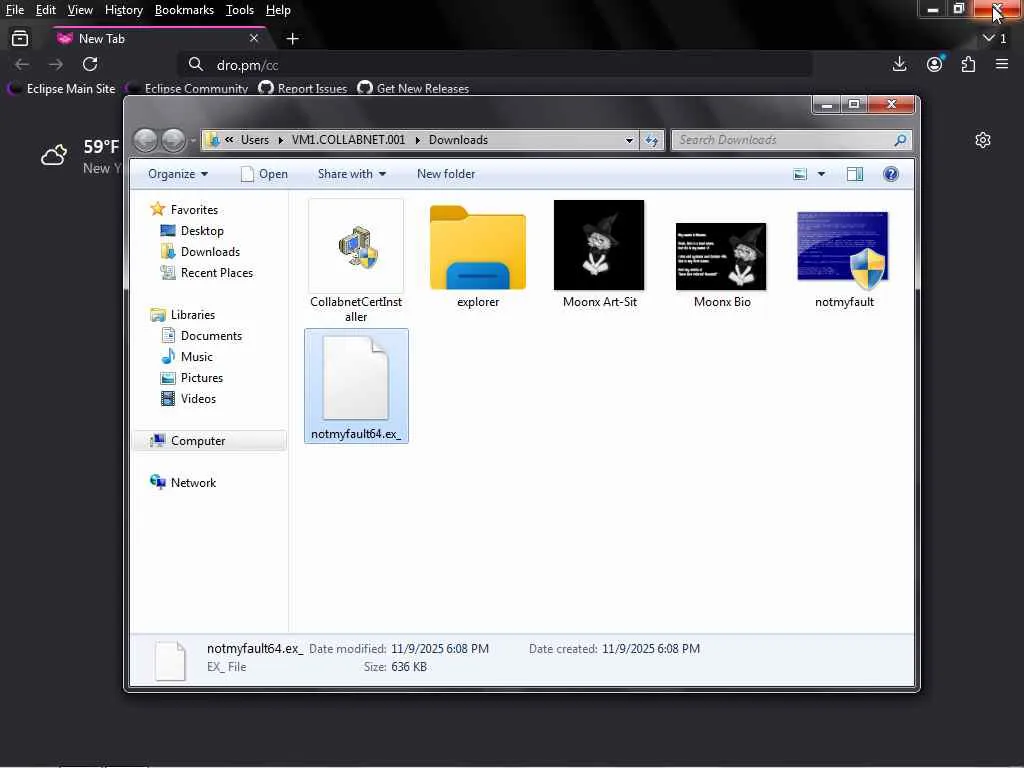Select Libraries in navigation pane

pyautogui.click(x=183, y=315)
